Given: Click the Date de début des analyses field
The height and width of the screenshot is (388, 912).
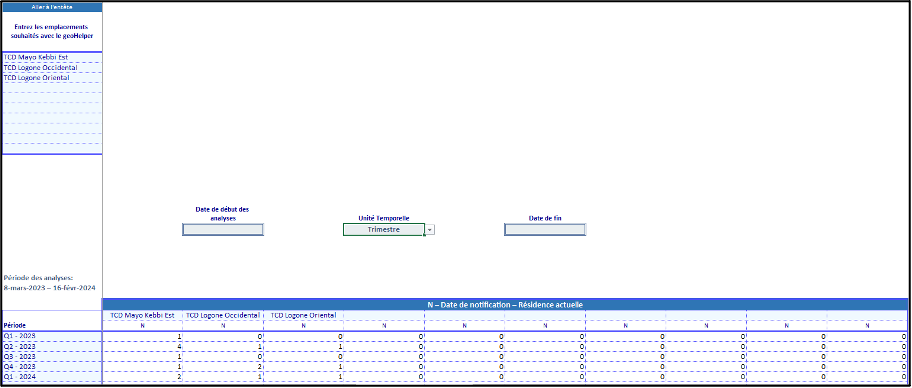Looking at the screenshot, I should (223, 230).
